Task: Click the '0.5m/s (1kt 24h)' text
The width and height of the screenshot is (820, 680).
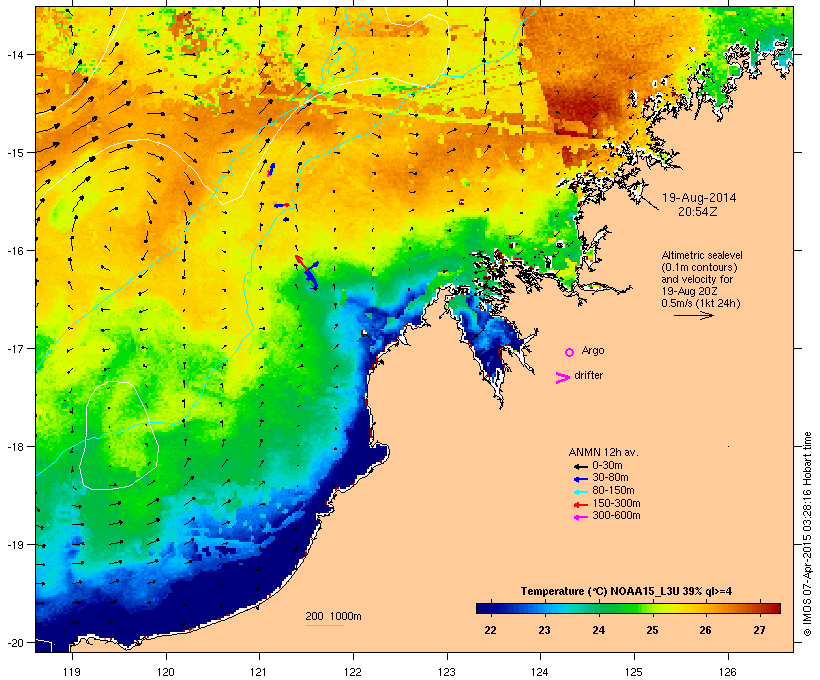Action: 701,303
